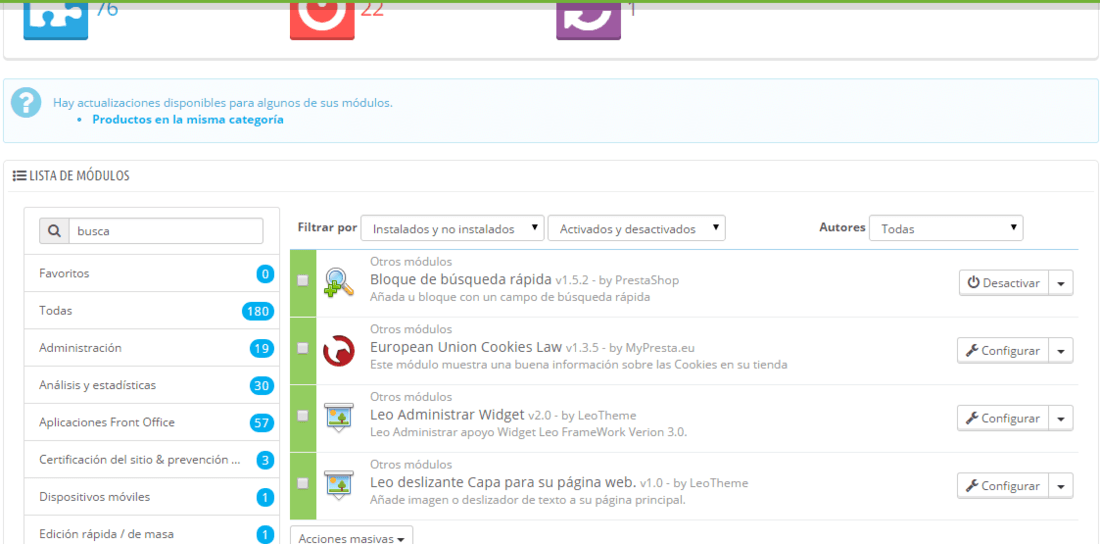Click the red power icon tile
Viewport: 1100px width, 544px height.
click(323, 22)
